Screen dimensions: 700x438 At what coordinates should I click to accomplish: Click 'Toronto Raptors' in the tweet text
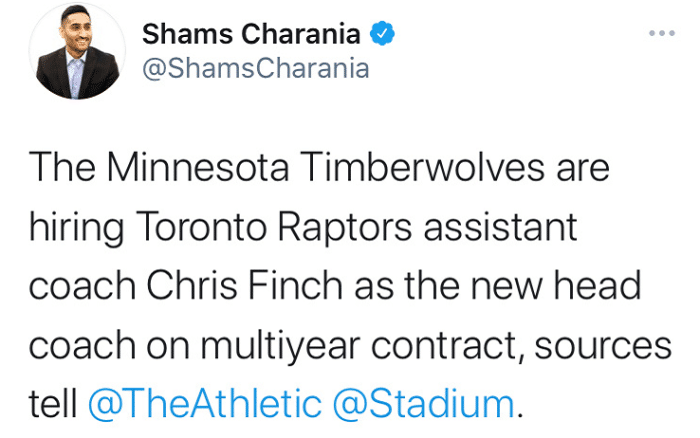pos(263,226)
